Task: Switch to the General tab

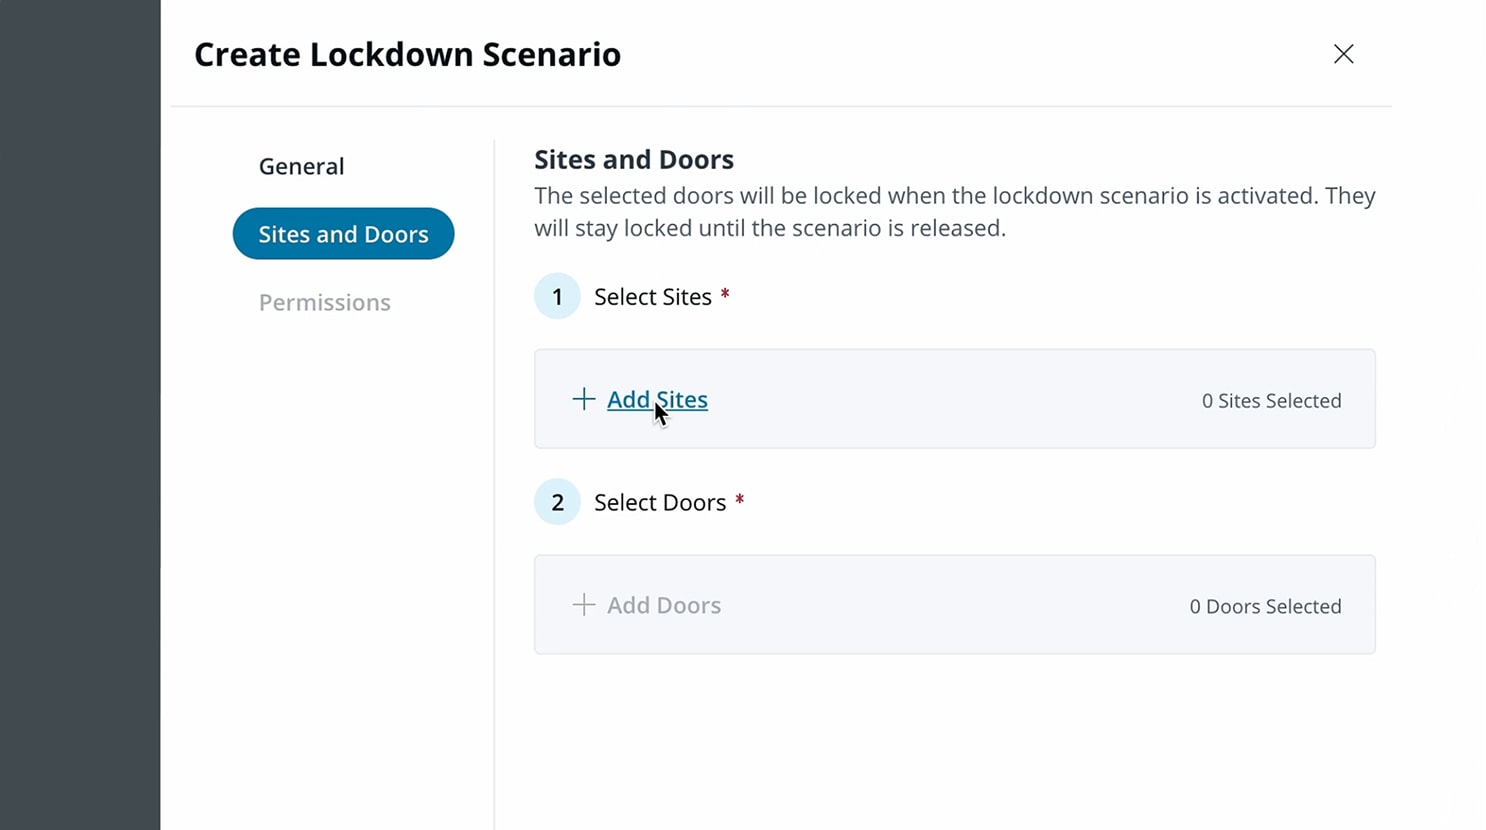Action: pos(301,166)
